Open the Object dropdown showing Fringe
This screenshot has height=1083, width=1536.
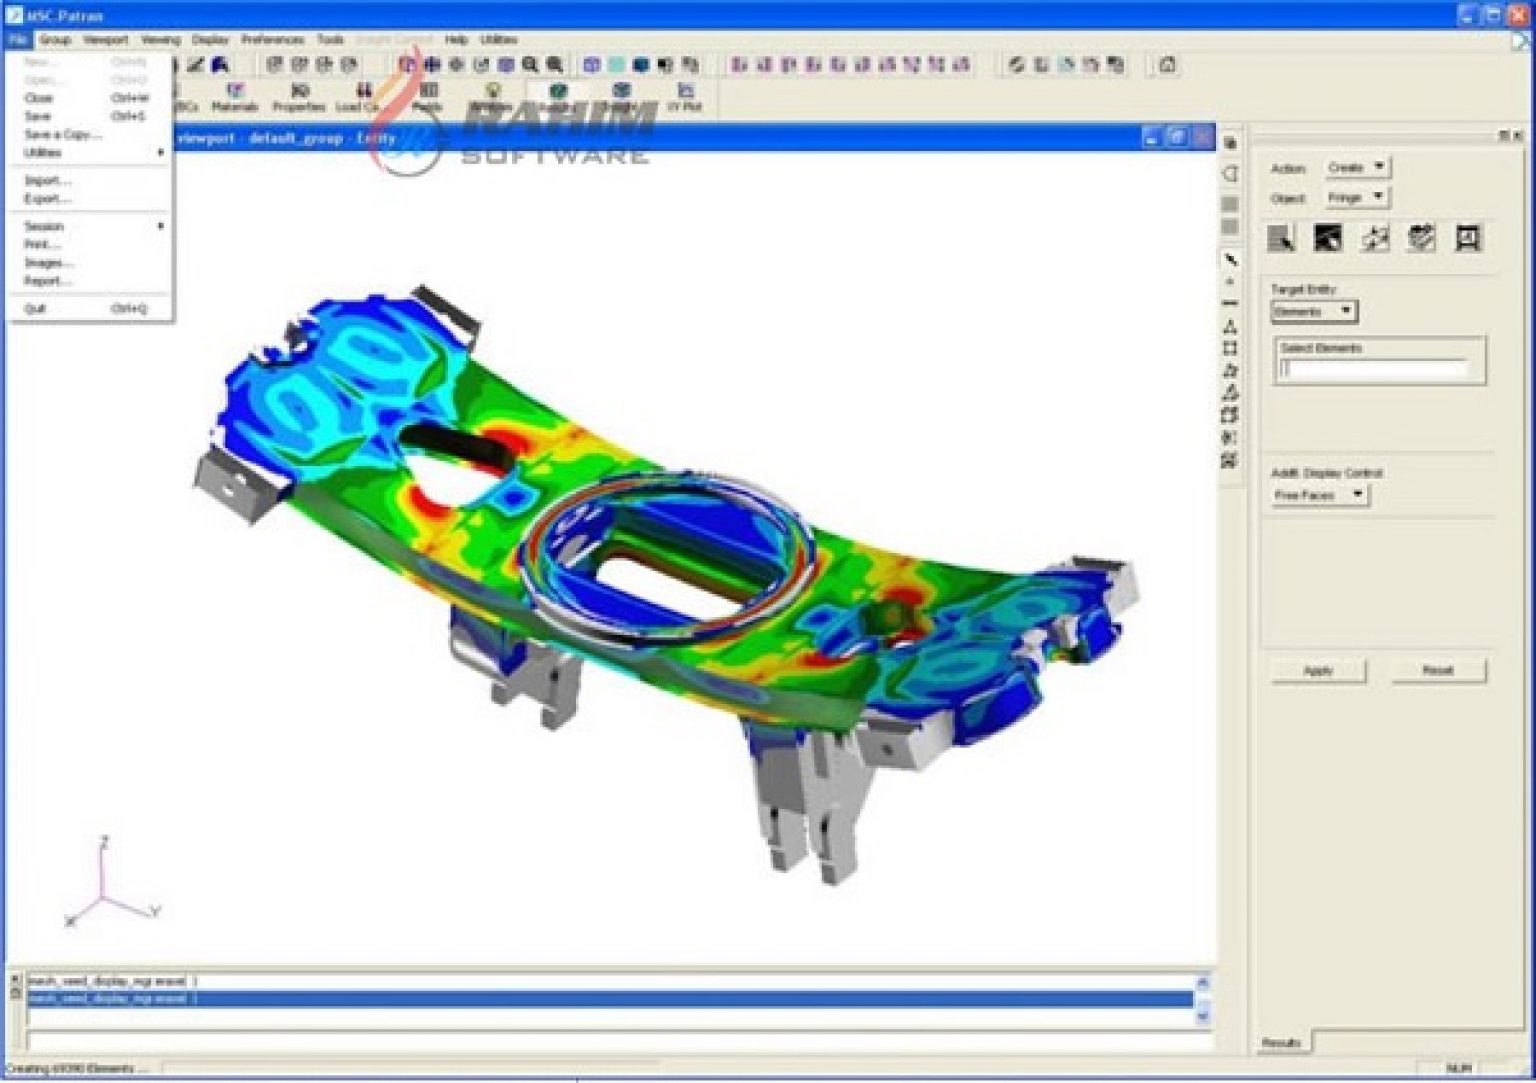tap(1356, 198)
